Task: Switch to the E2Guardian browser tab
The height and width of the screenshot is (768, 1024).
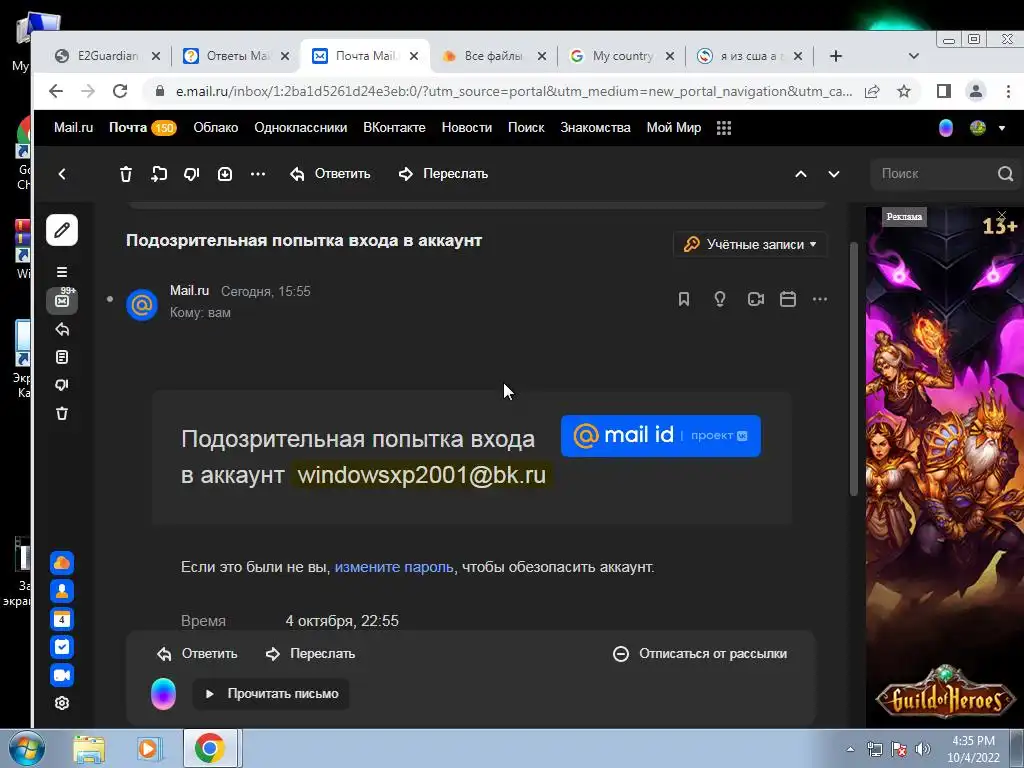Action: click(x=104, y=56)
